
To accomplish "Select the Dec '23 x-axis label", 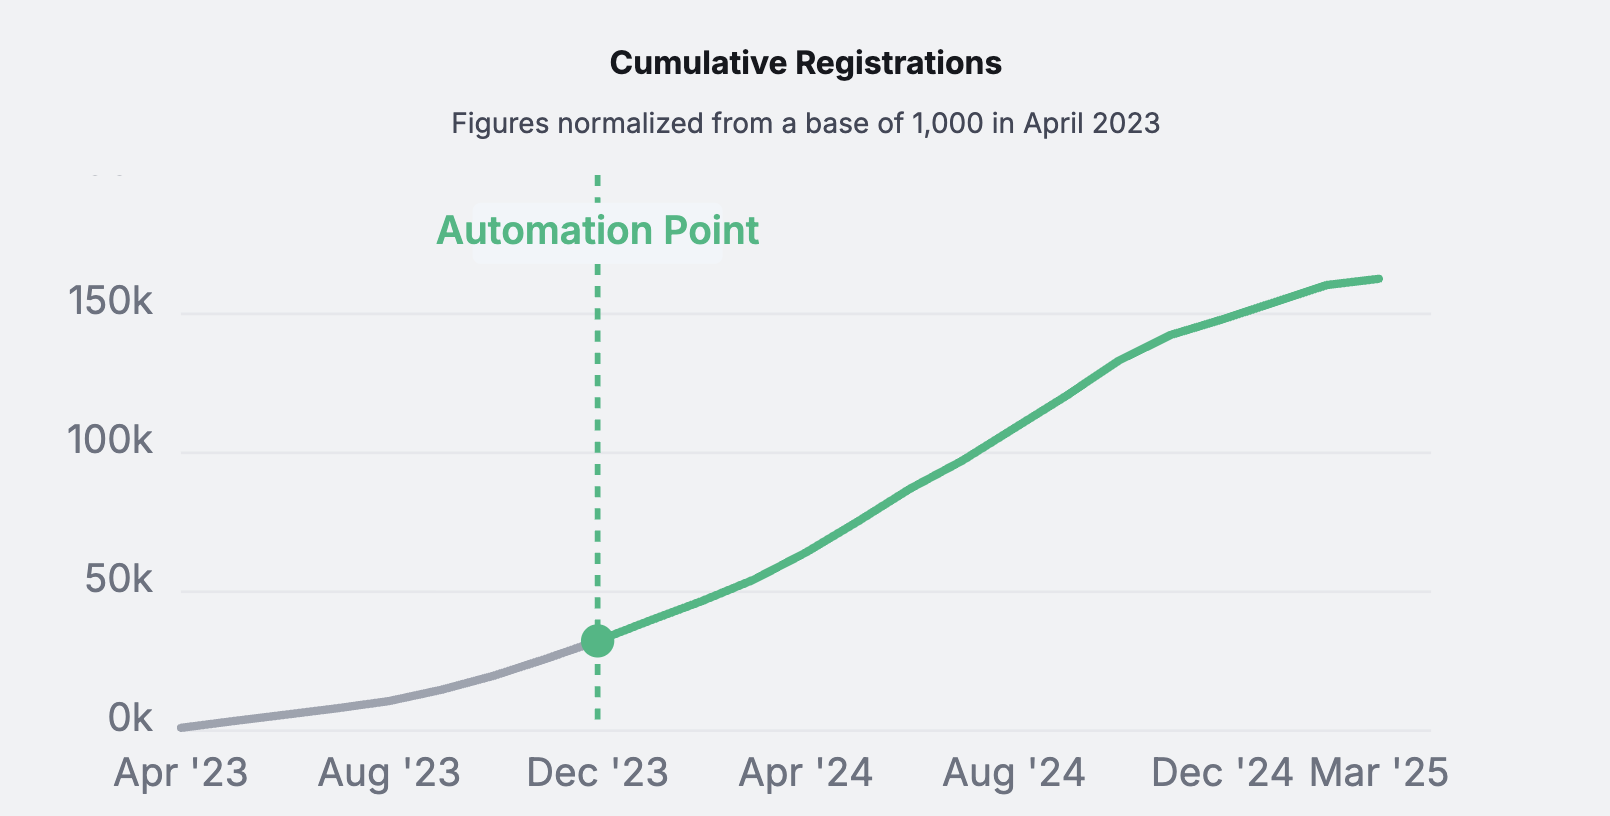I will [597, 773].
